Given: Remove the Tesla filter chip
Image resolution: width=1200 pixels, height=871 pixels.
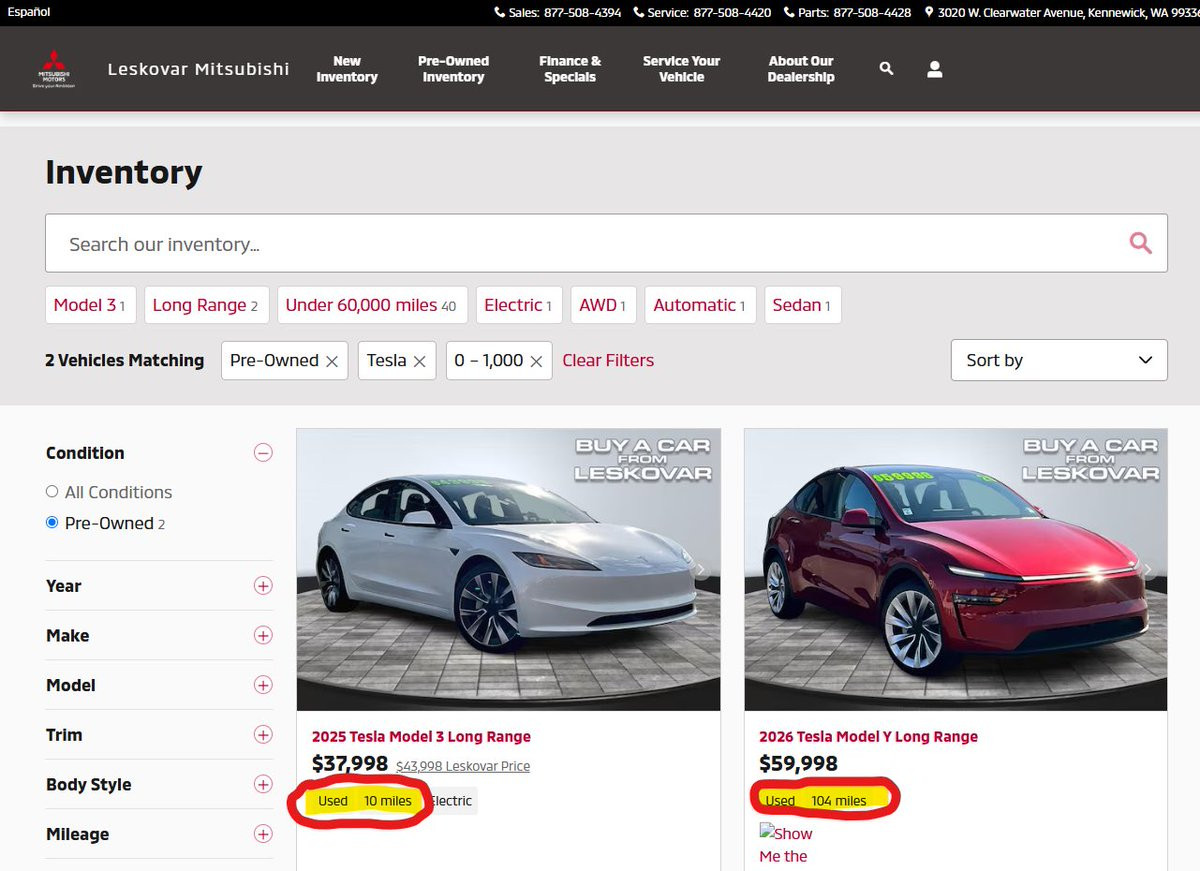Looking at the screenshot, I should pyautogui.click(x=419, y=362).
